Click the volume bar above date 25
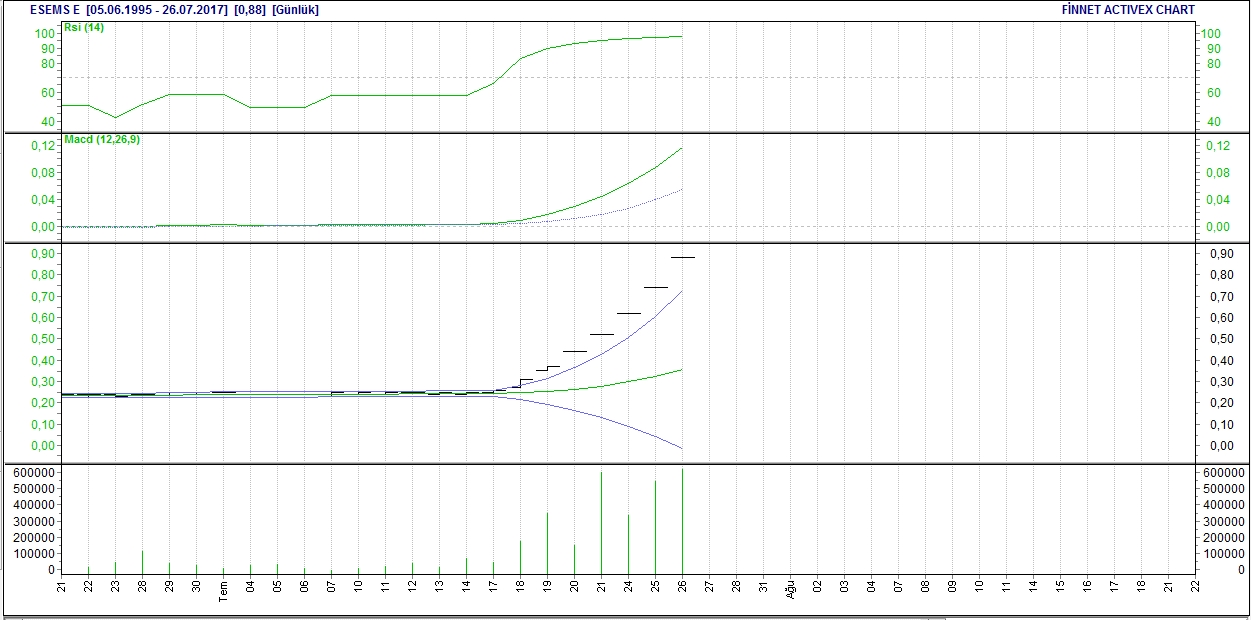The width and height of the screenshot is (1251, 620). click(655, 527)
